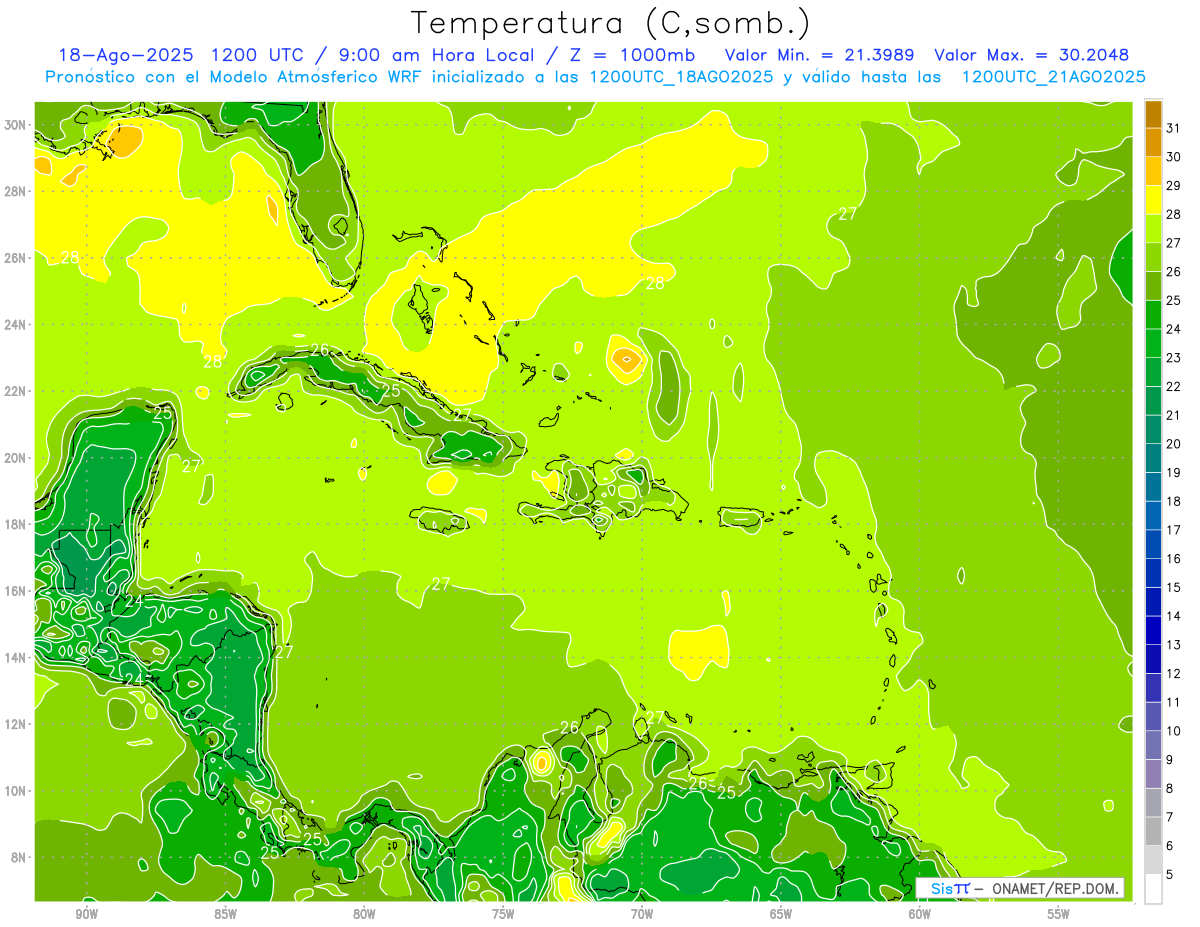Click the "Valor Min. = 21.3989" readout

click(x=820, y=55)
